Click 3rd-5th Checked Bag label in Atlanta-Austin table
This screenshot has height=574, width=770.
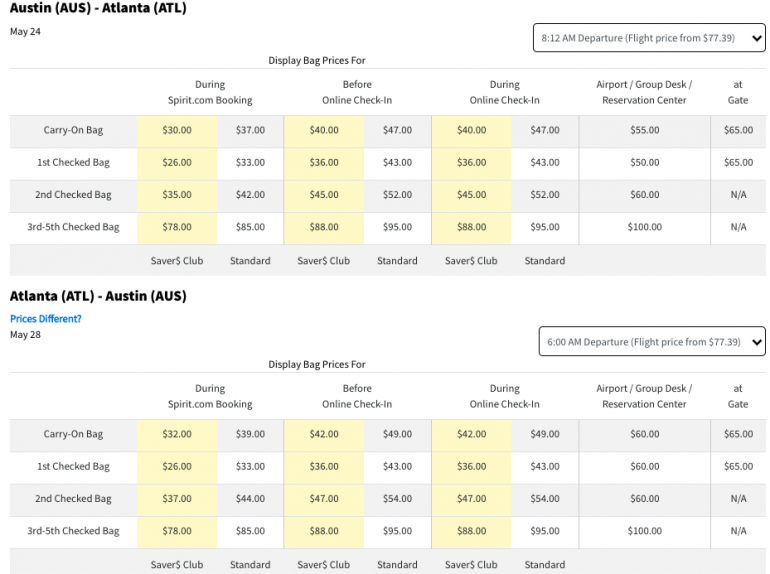pyautogui.click(x=73, y=531)
